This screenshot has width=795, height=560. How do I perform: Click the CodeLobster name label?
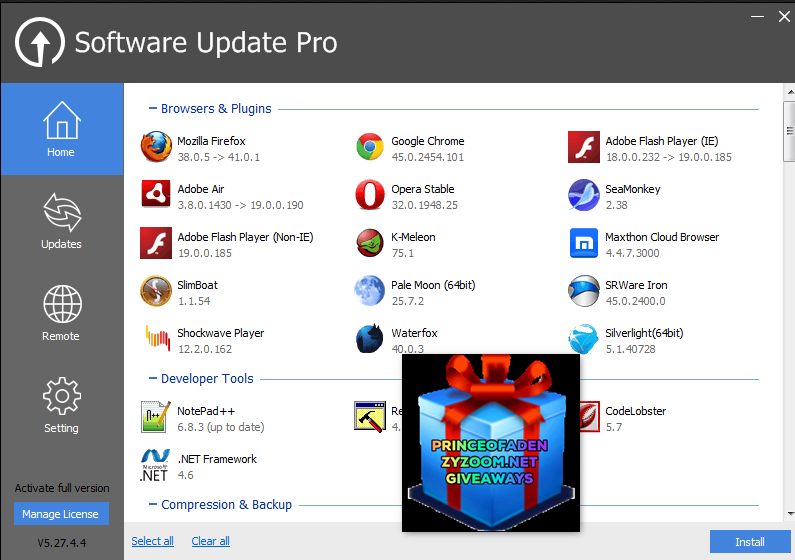click(635, 411)
